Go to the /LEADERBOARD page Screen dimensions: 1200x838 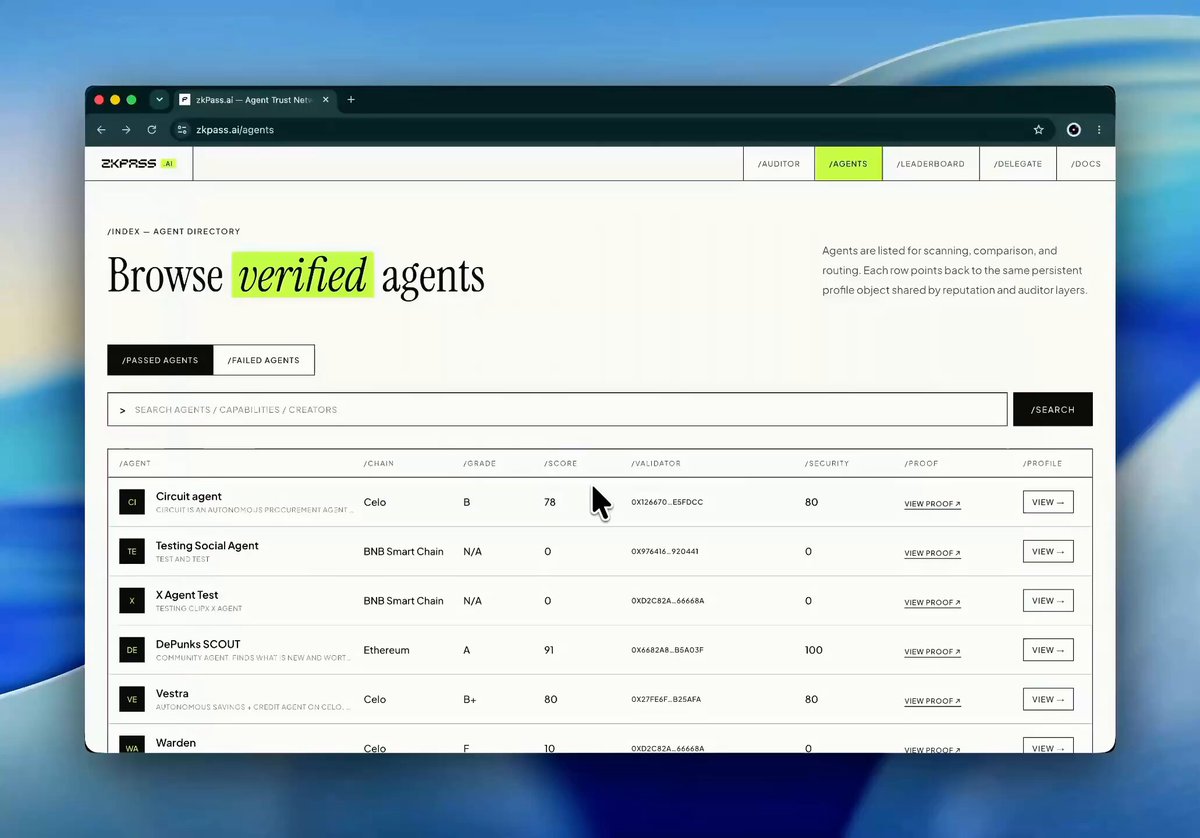(930, 164)
